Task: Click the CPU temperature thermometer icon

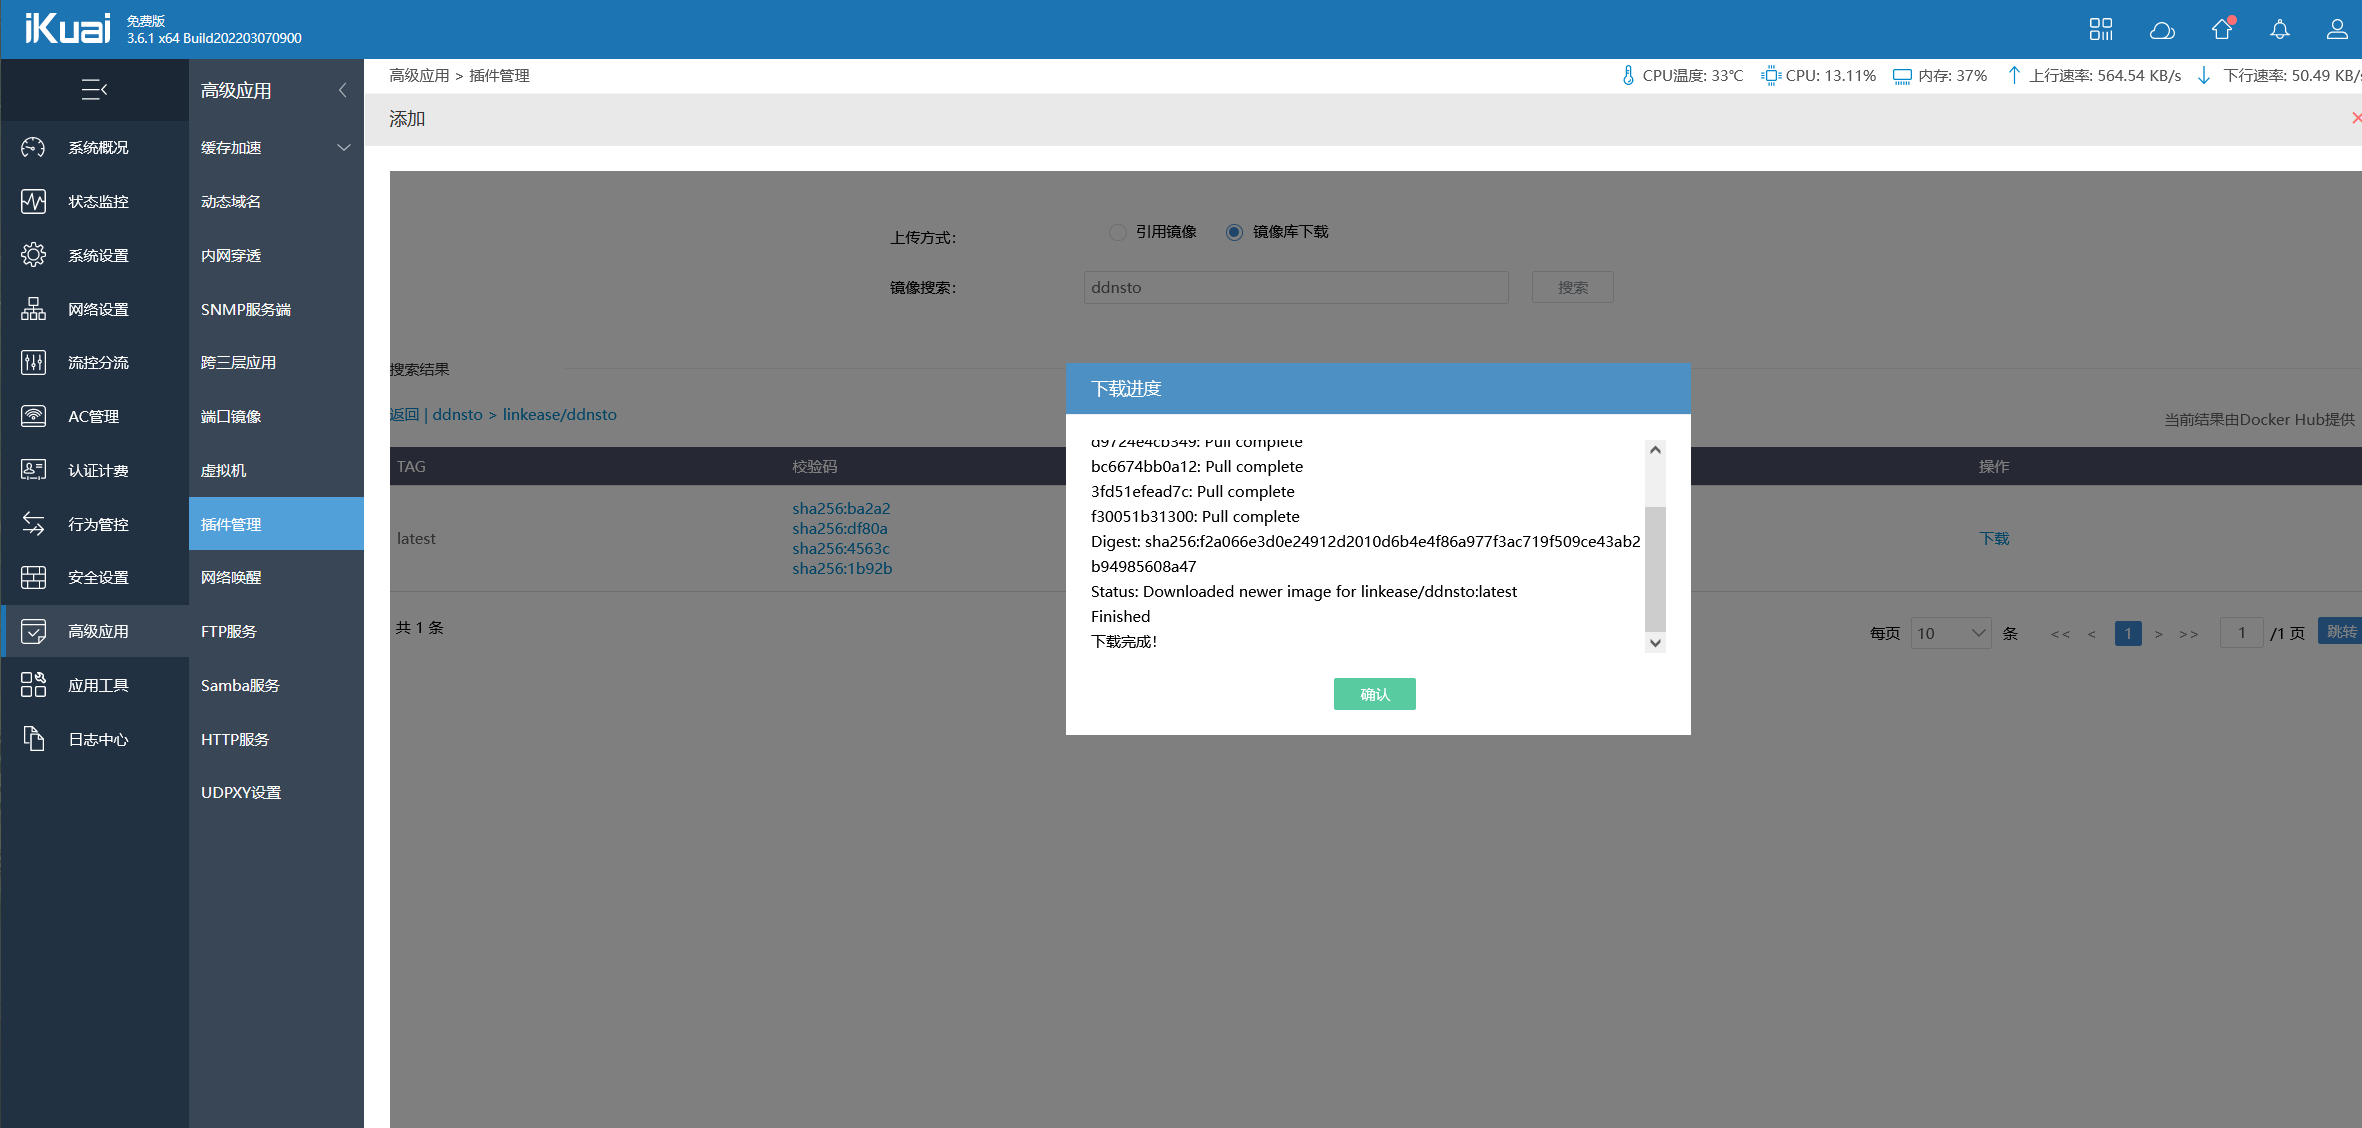Action: 1628,75
